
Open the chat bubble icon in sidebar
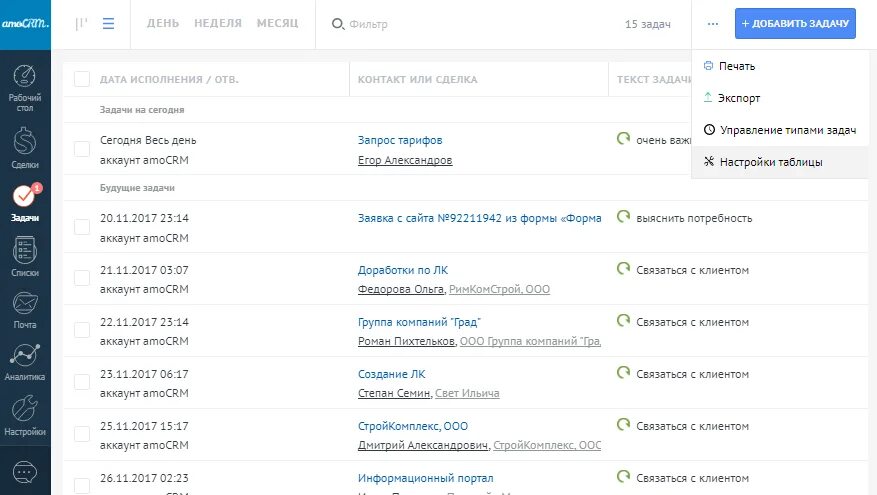coord(25,472)
